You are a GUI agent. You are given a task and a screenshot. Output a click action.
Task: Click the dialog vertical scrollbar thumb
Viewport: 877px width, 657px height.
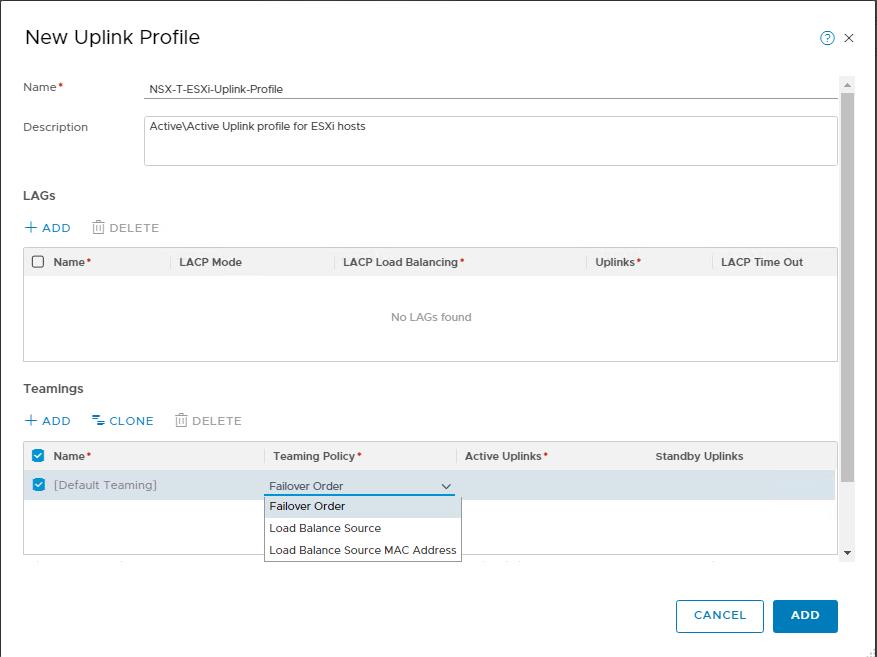coord(847,287)
